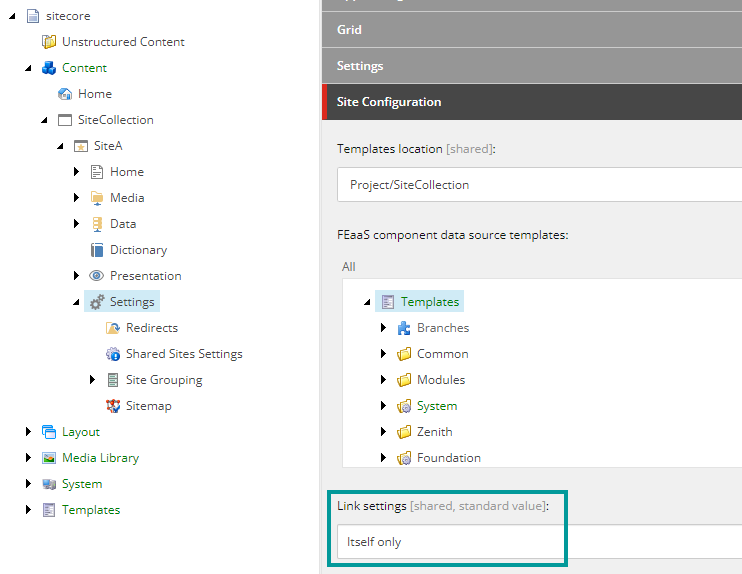
Task: Click the Modules folder icon
Action: click(x=404, y=380)
